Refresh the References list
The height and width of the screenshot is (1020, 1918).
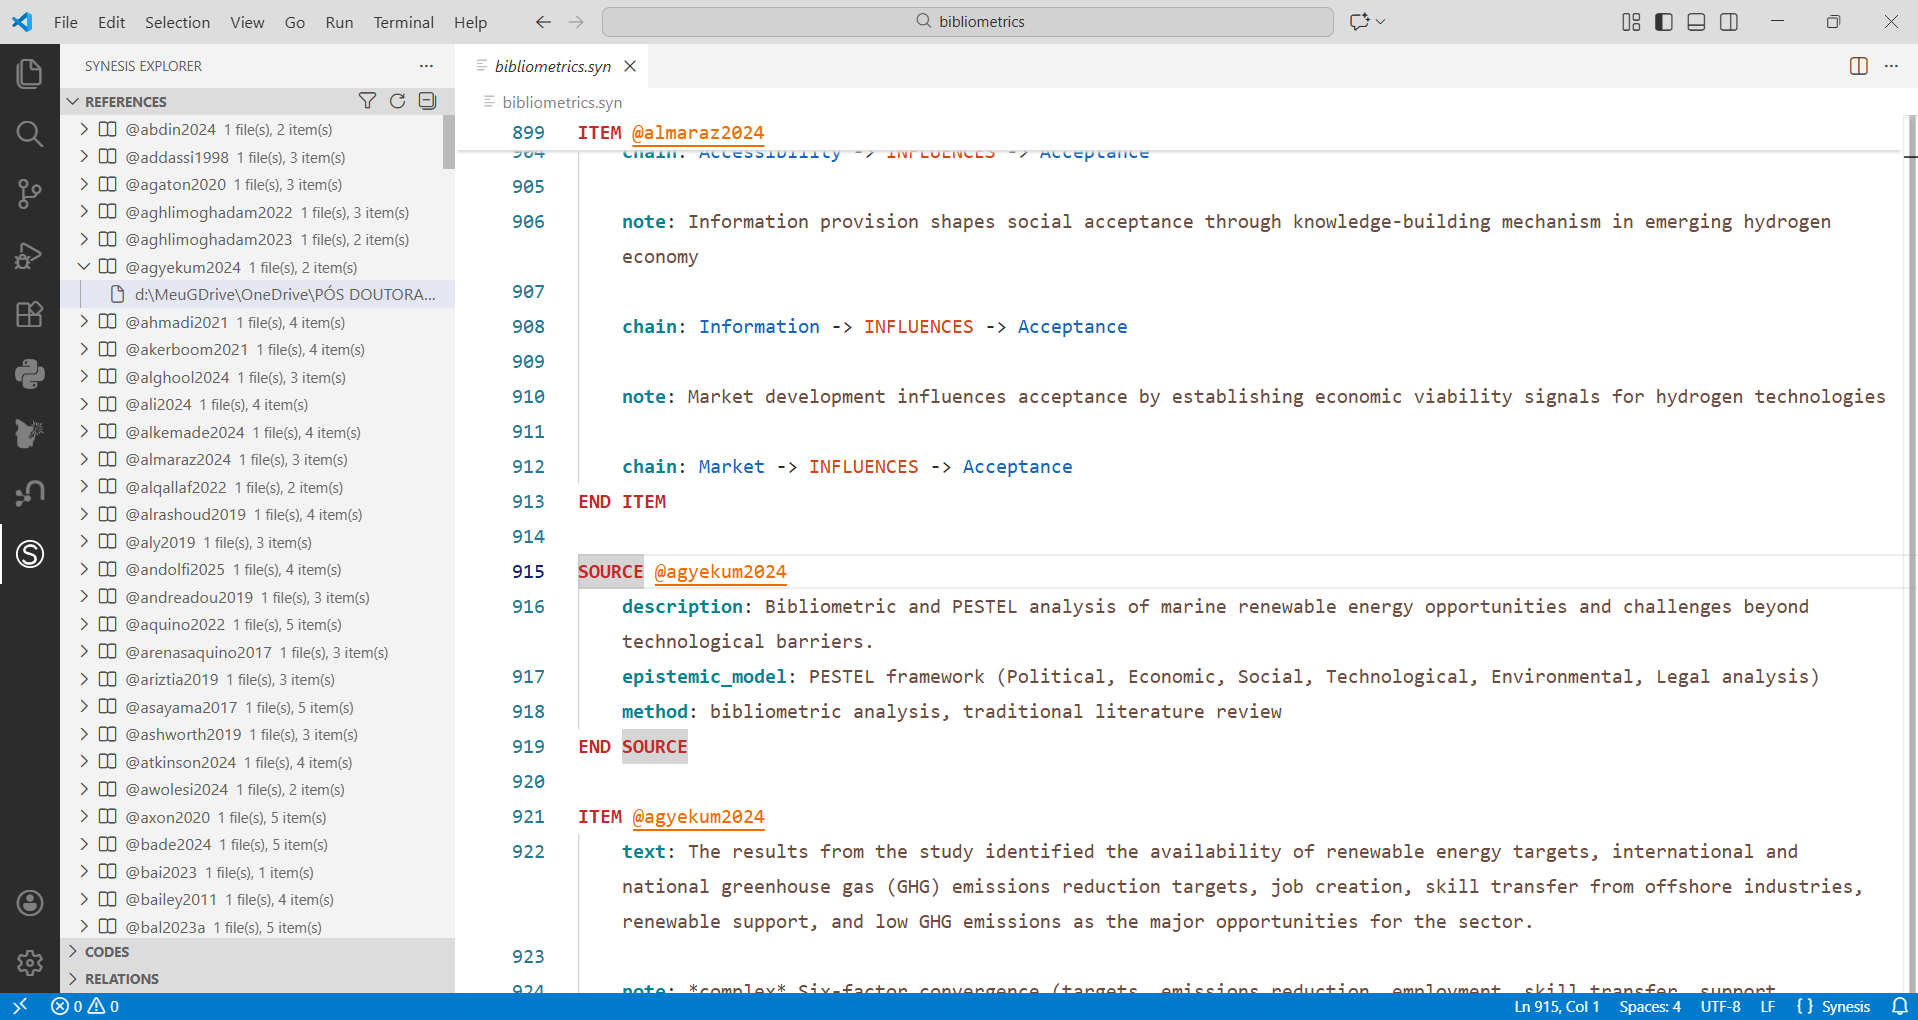click(397, 101)
